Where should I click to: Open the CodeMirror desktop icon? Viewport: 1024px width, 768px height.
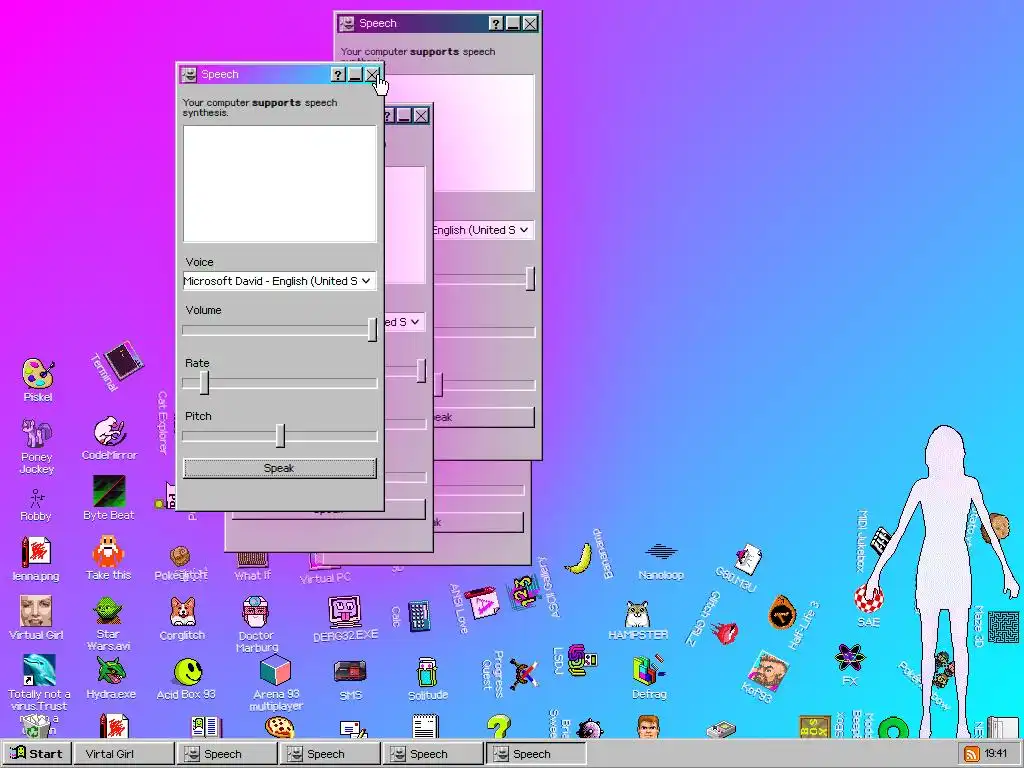point(110,432)
